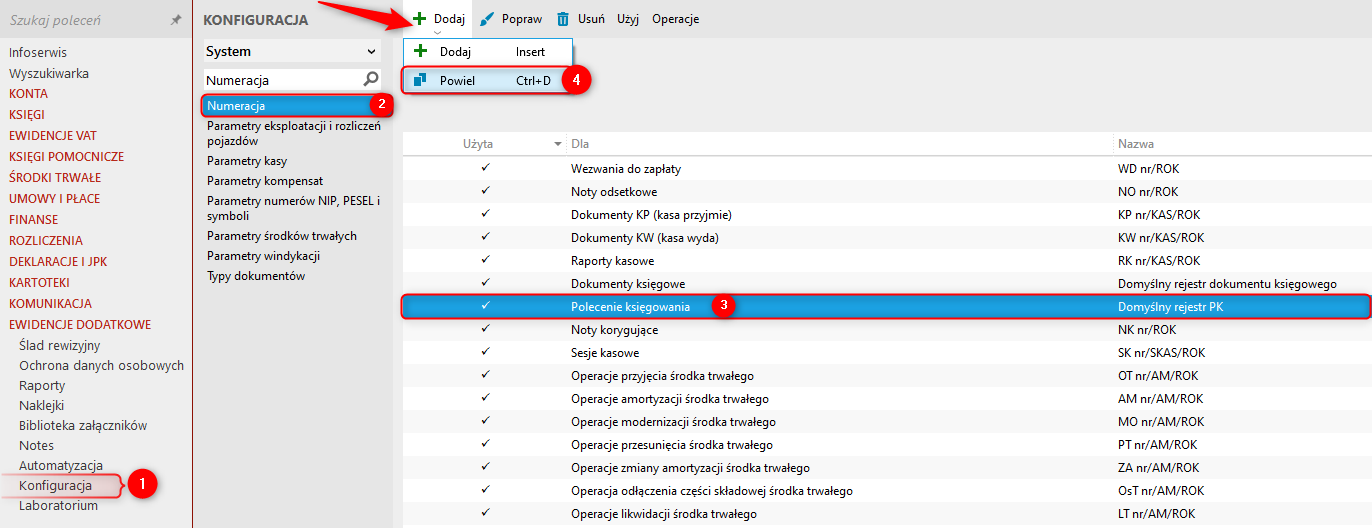Open Parametry numerów NIP, PESEL i symboli

[293, 208]
